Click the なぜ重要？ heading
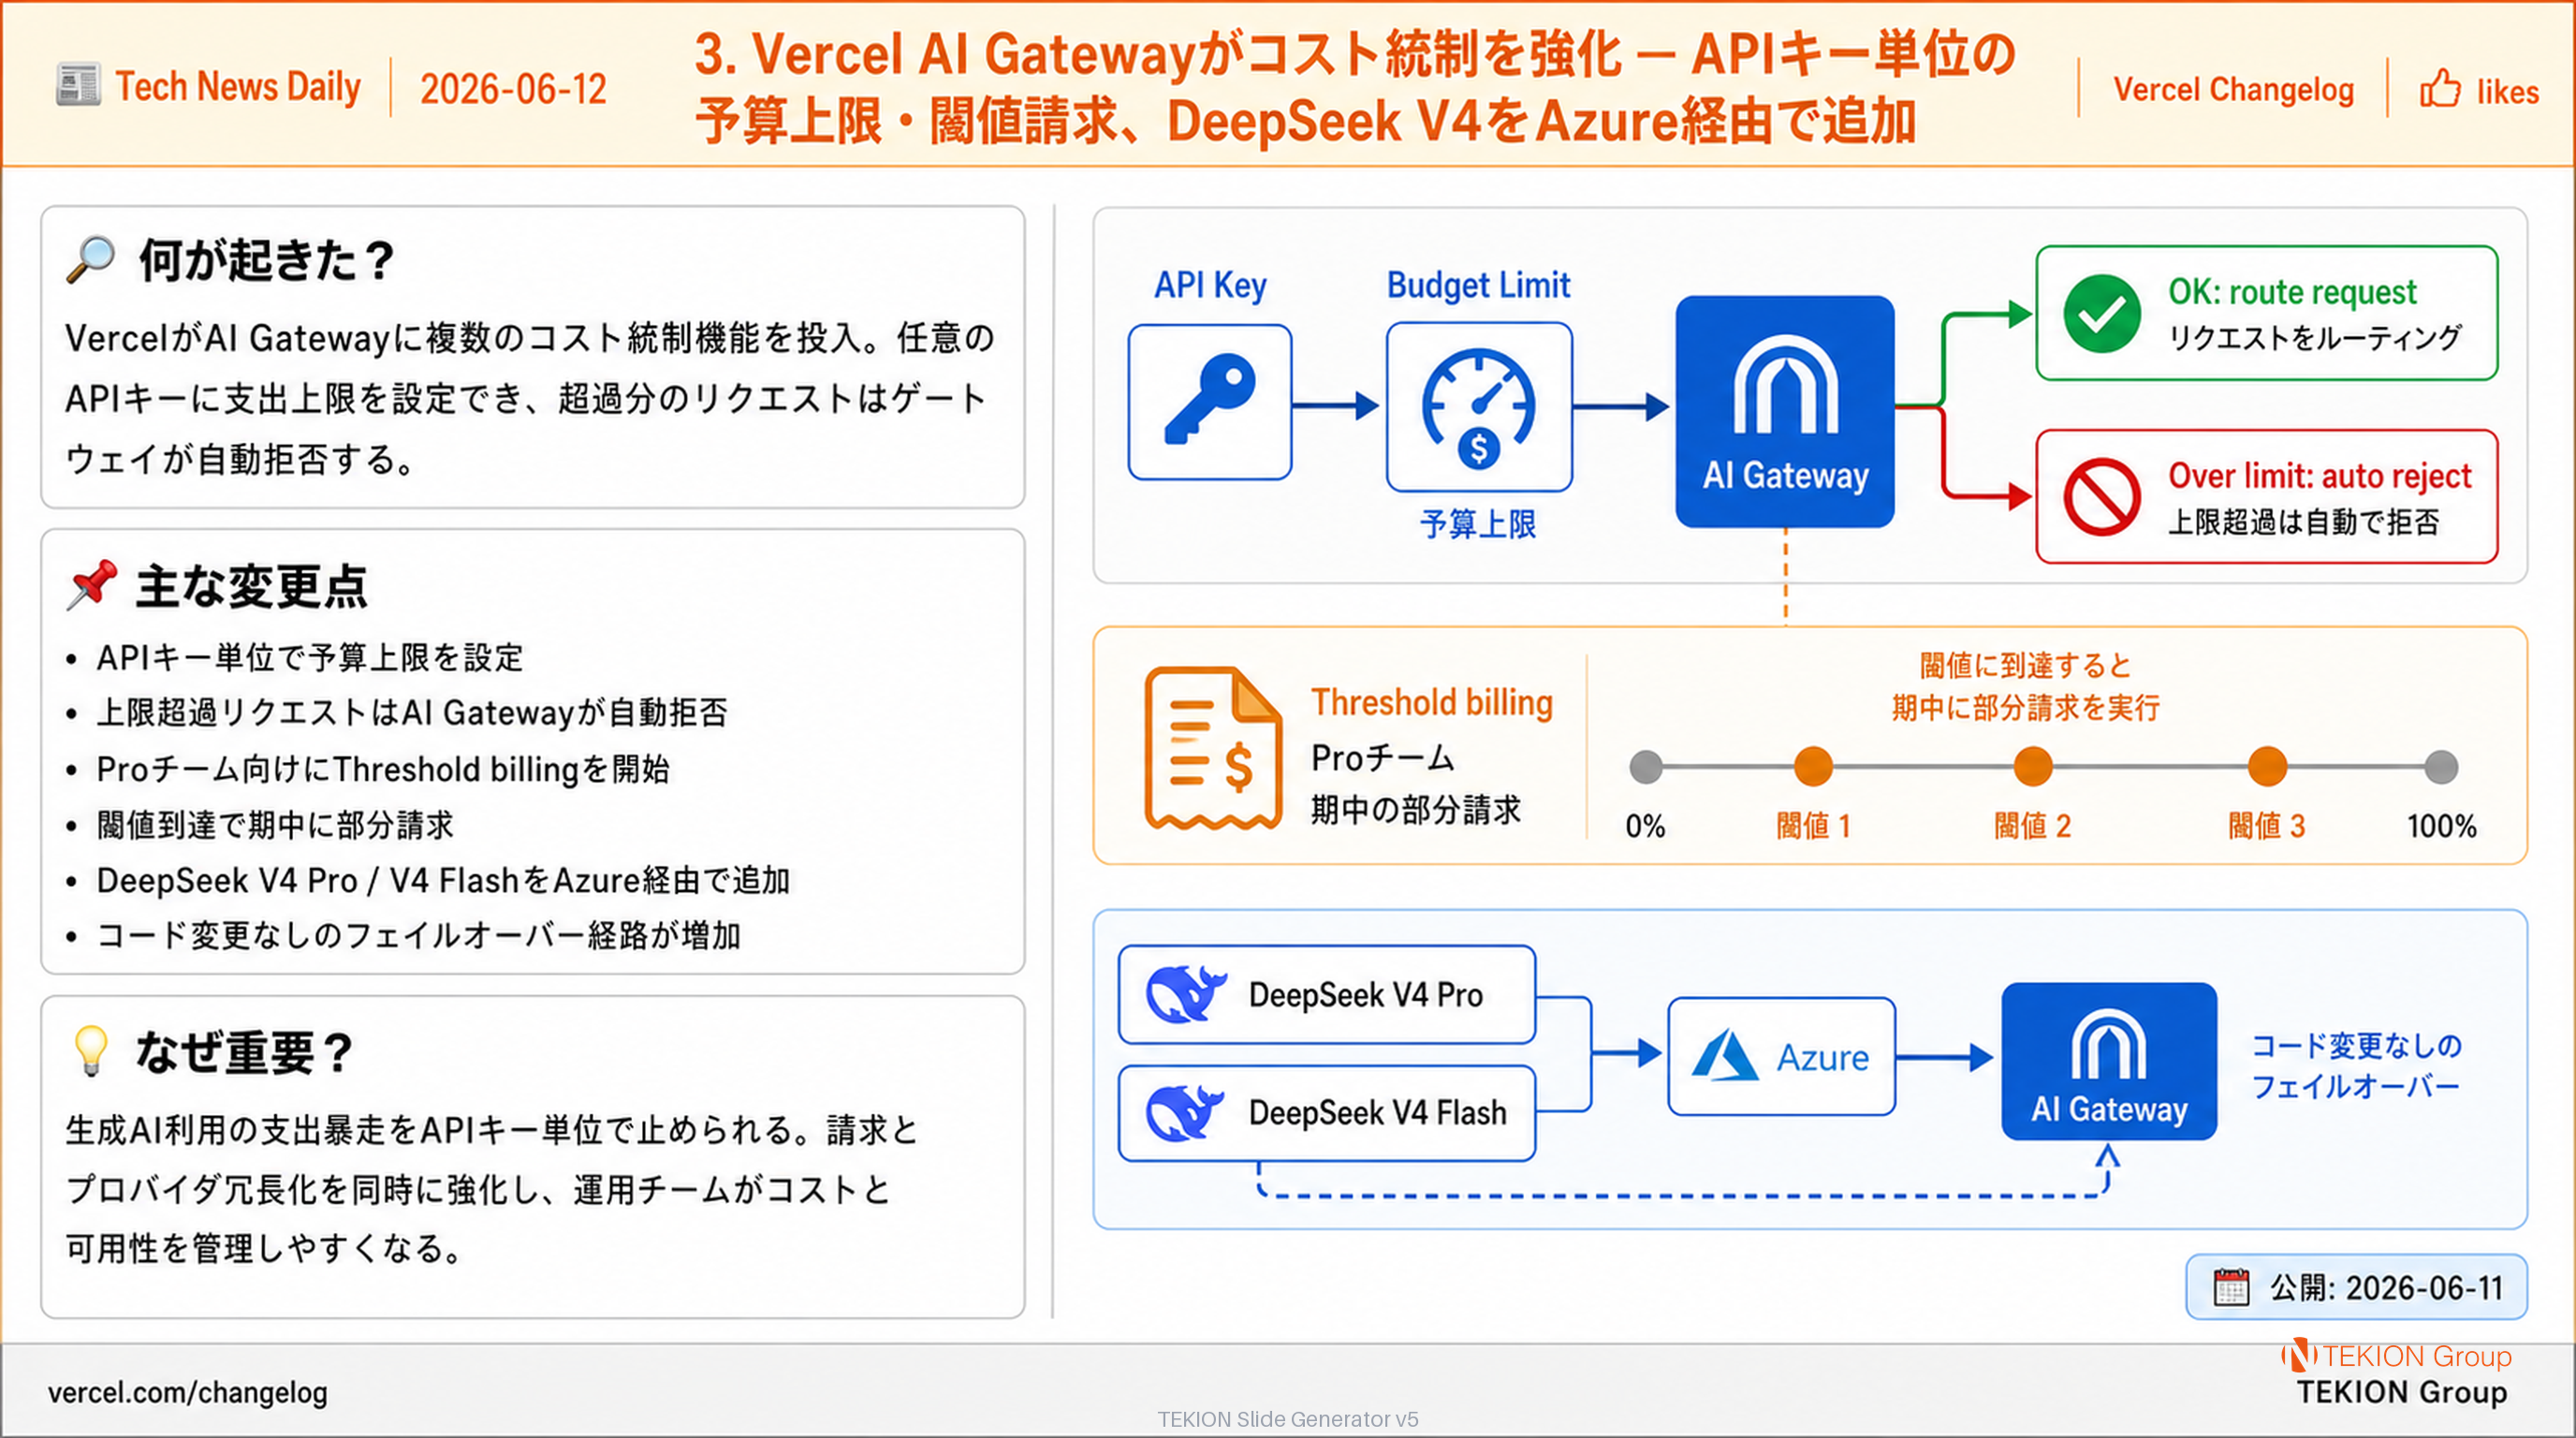This screenshot has height=1438, width=2576. pyautogui.click(x=244, y=1052)
